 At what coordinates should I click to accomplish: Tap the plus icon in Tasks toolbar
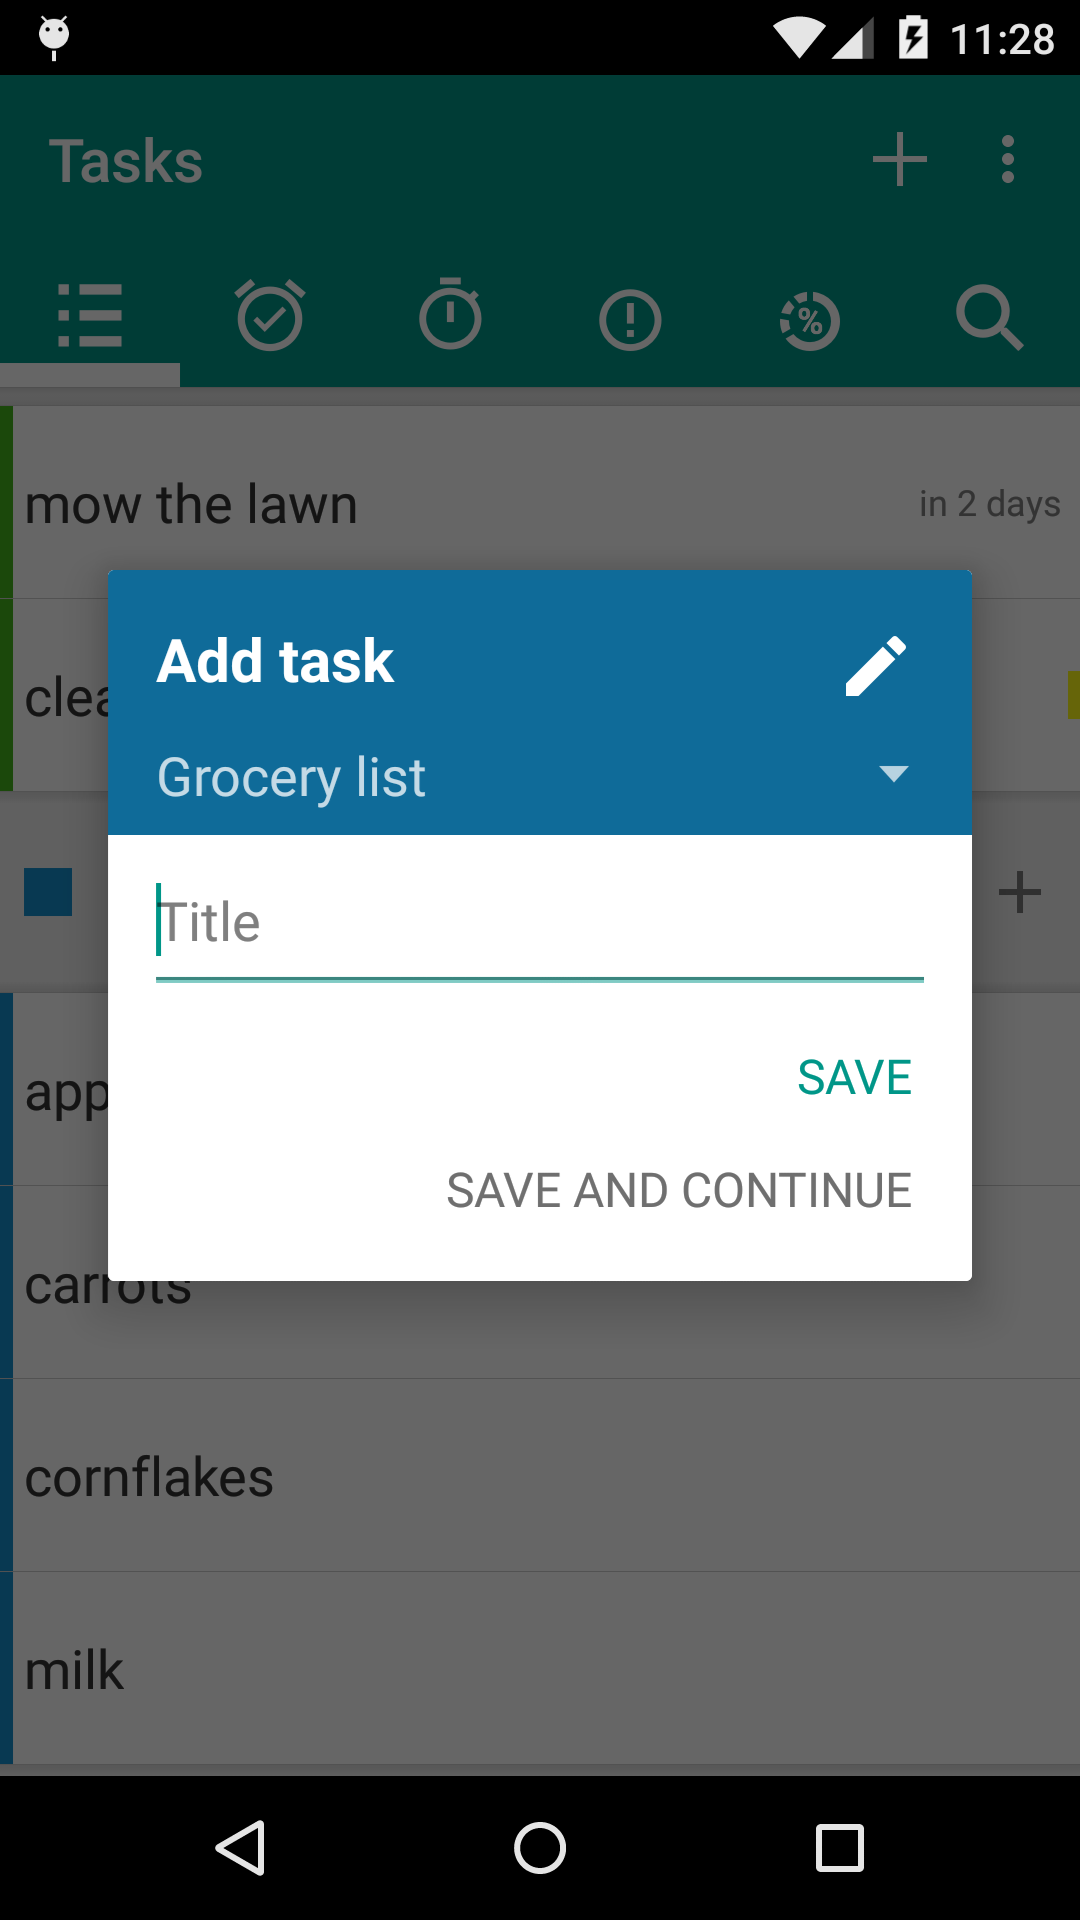tap(900, 160)
